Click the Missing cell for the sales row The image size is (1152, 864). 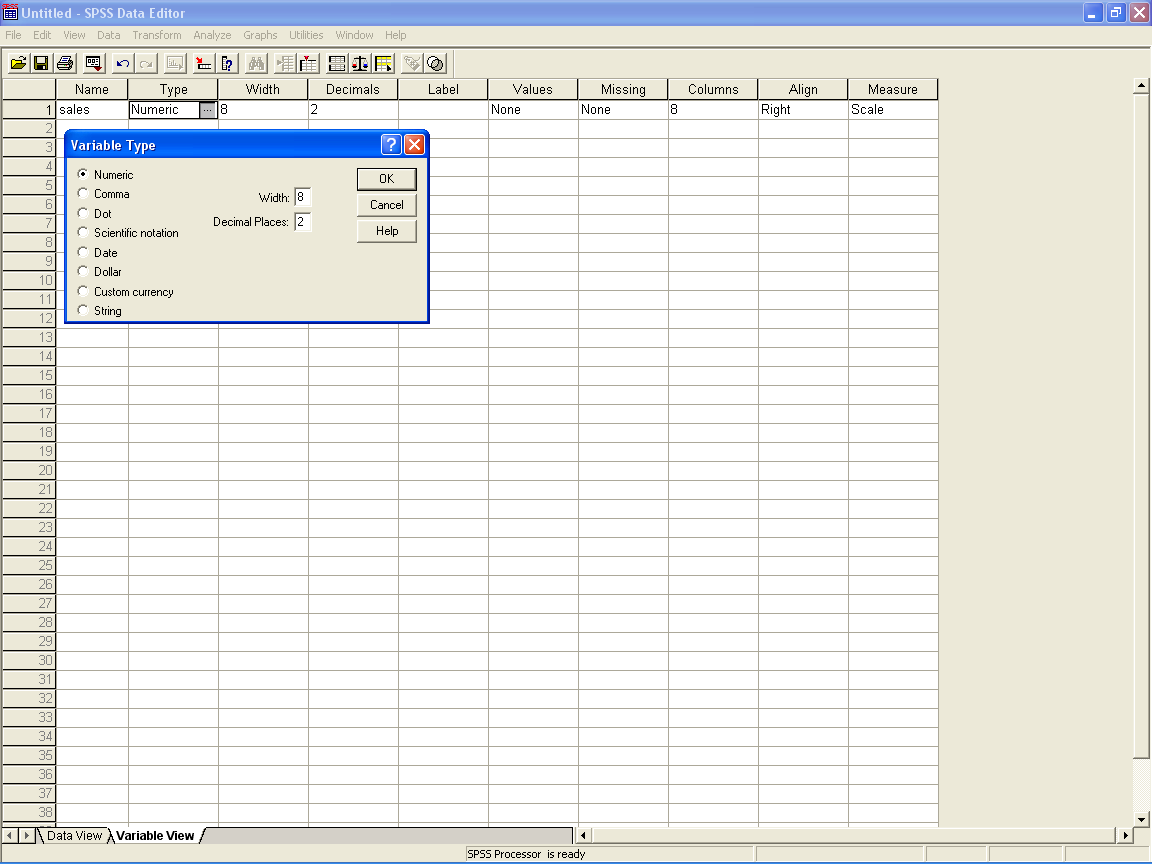pyautogui.click(x=623, y=109)
